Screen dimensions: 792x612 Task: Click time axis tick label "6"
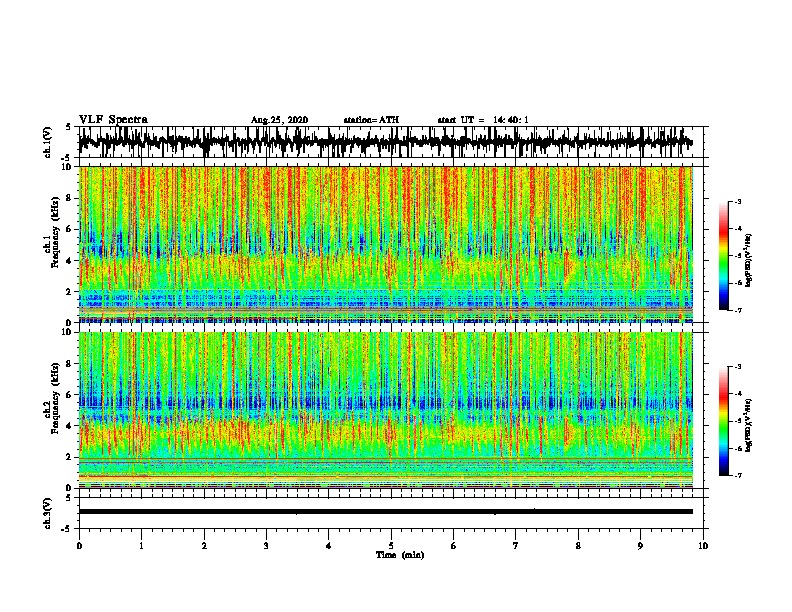point(453,546)
